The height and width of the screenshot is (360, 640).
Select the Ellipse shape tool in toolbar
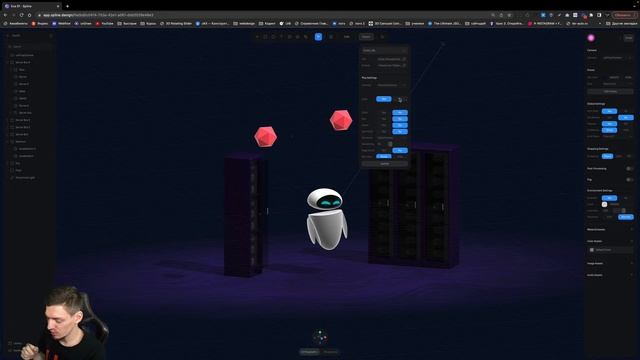[x=273, y=37]
